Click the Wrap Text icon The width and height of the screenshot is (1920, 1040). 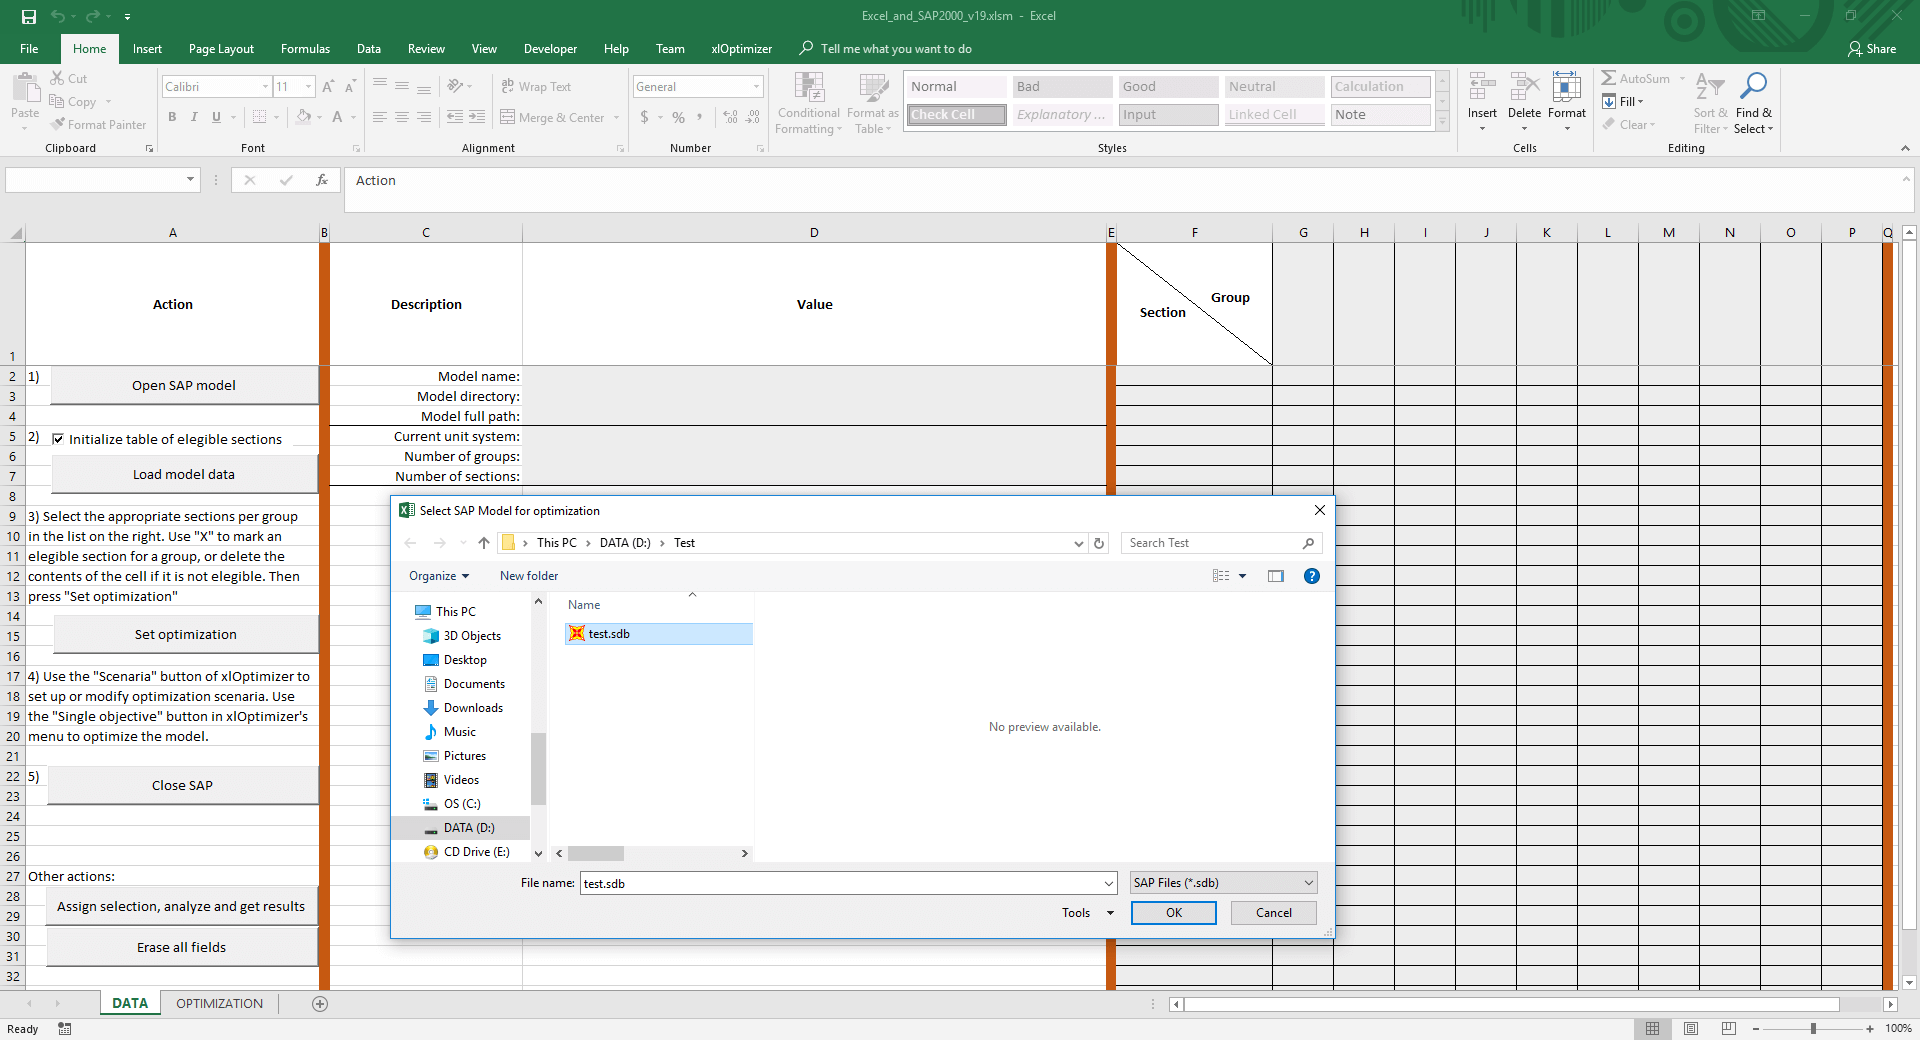[508, 87]
